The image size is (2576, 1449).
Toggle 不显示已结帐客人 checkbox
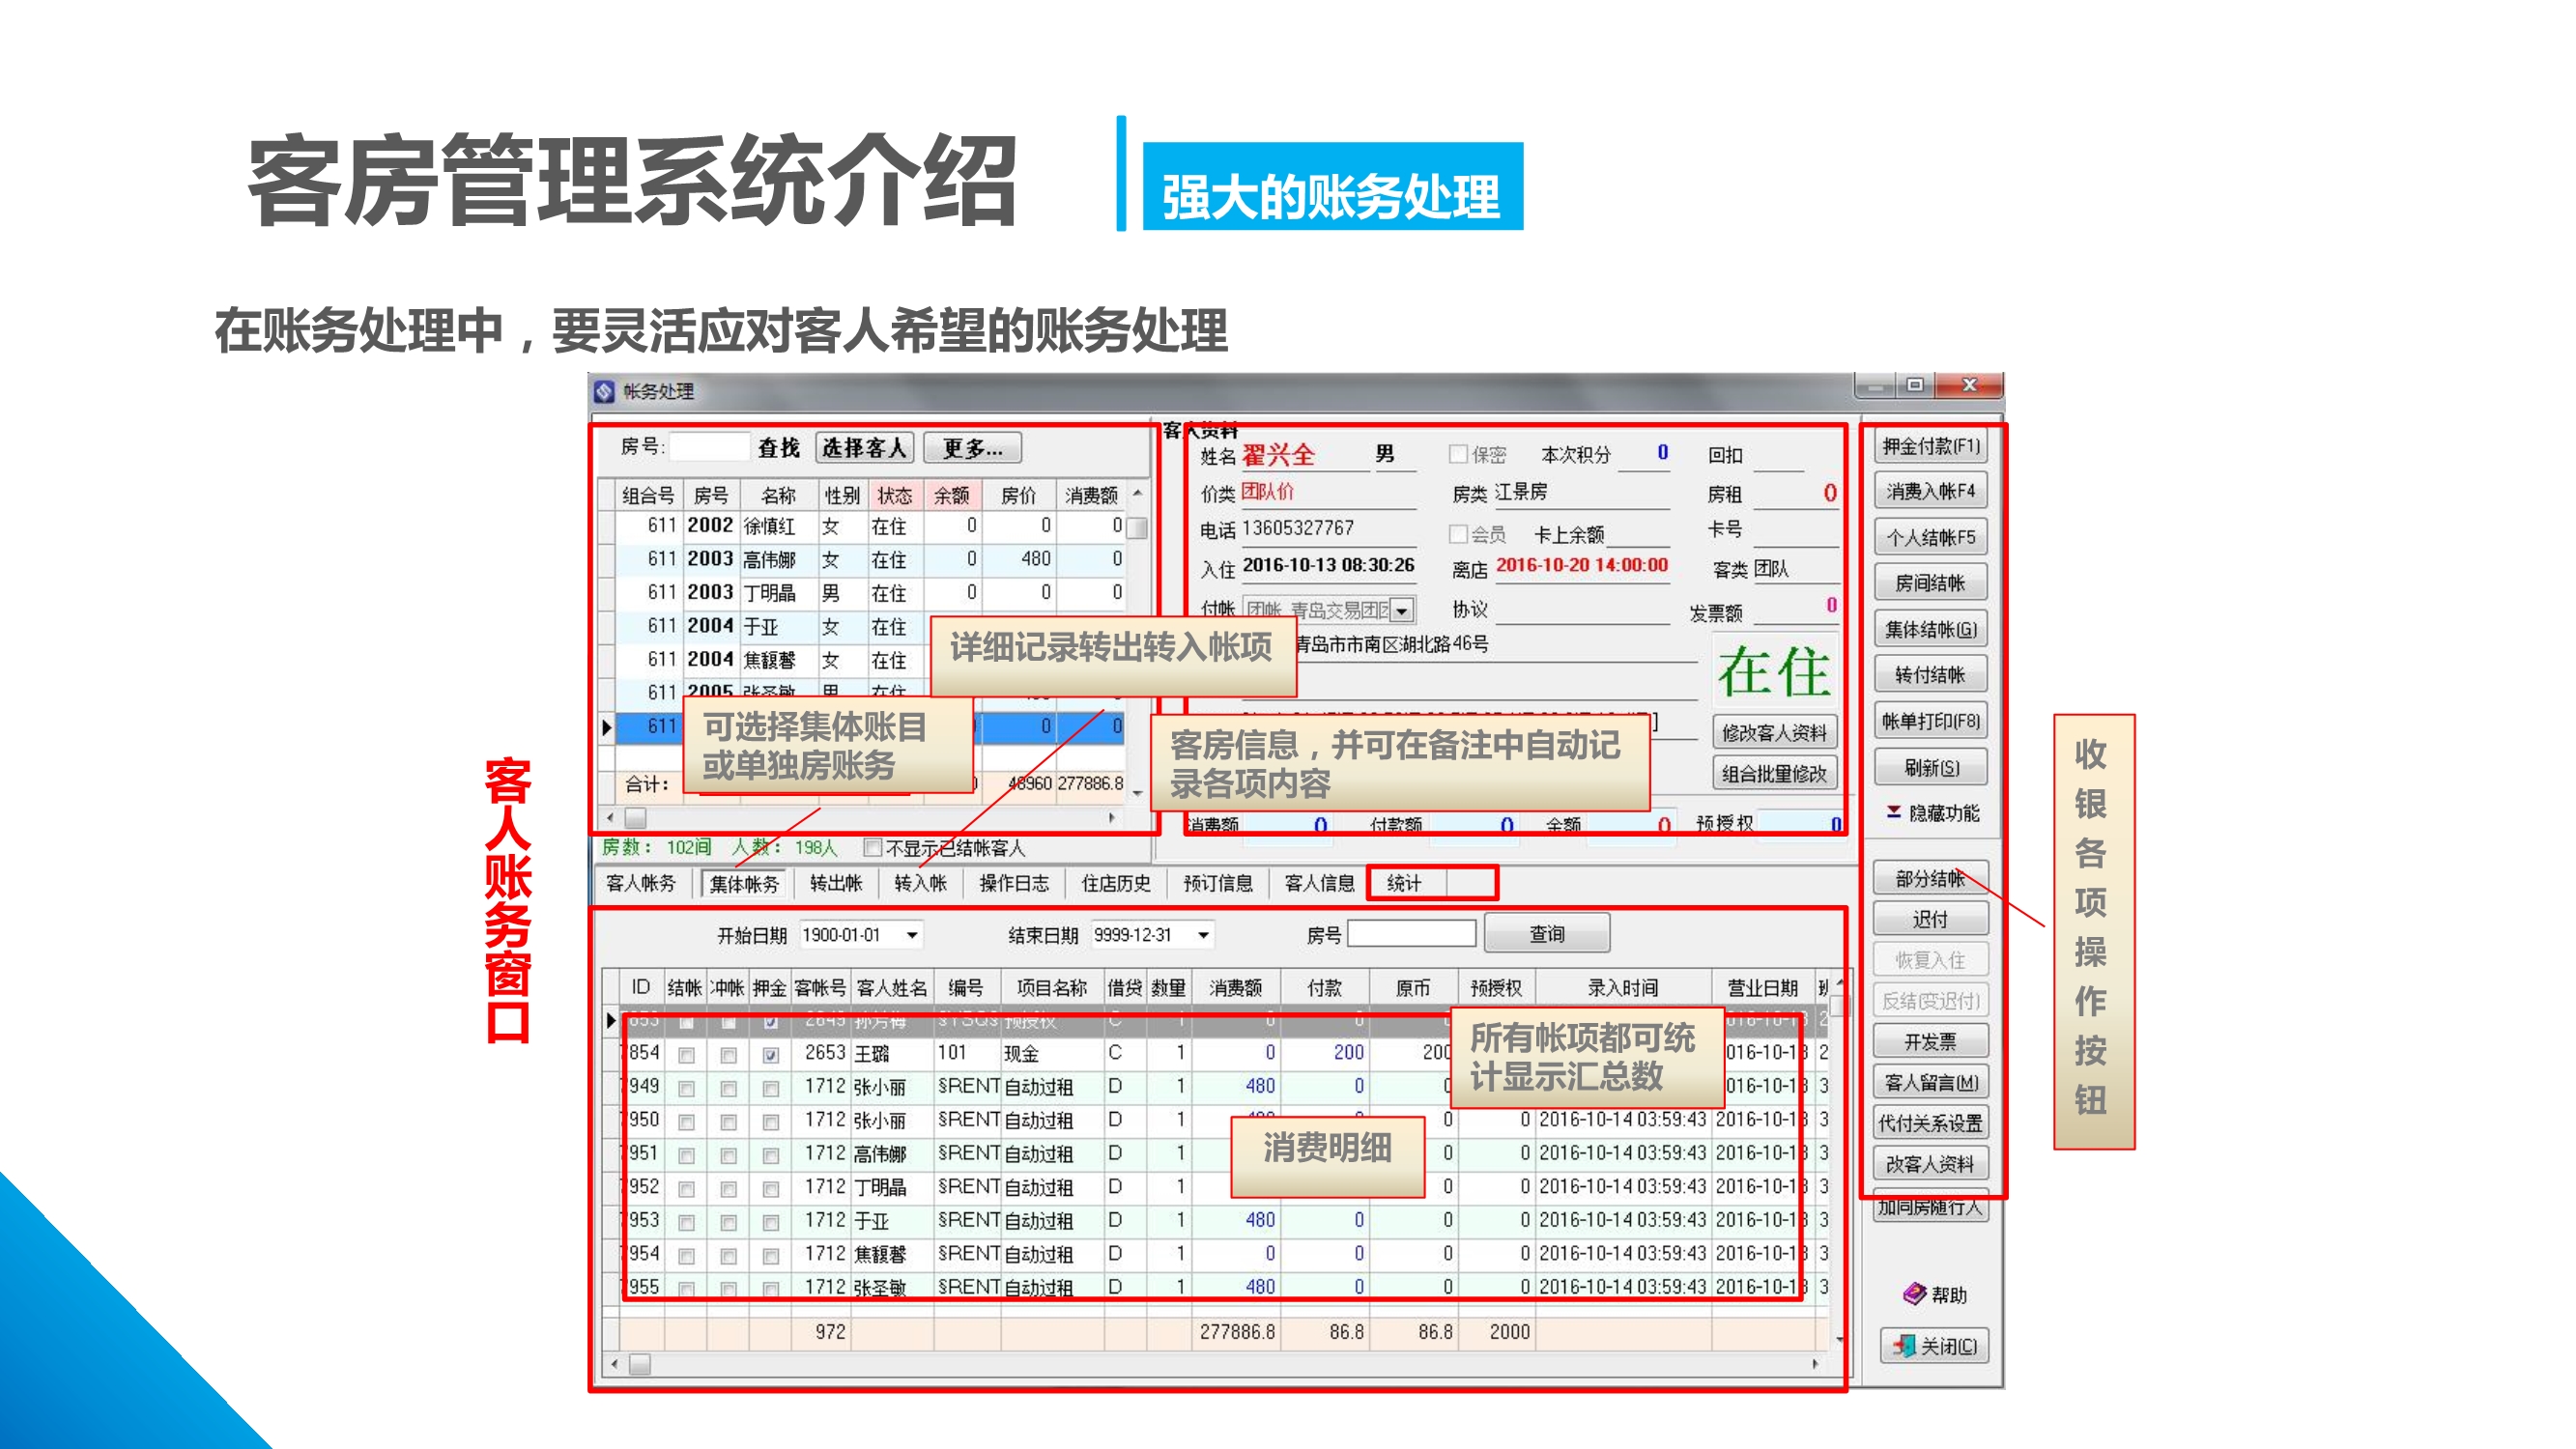[x=872, y=848]
